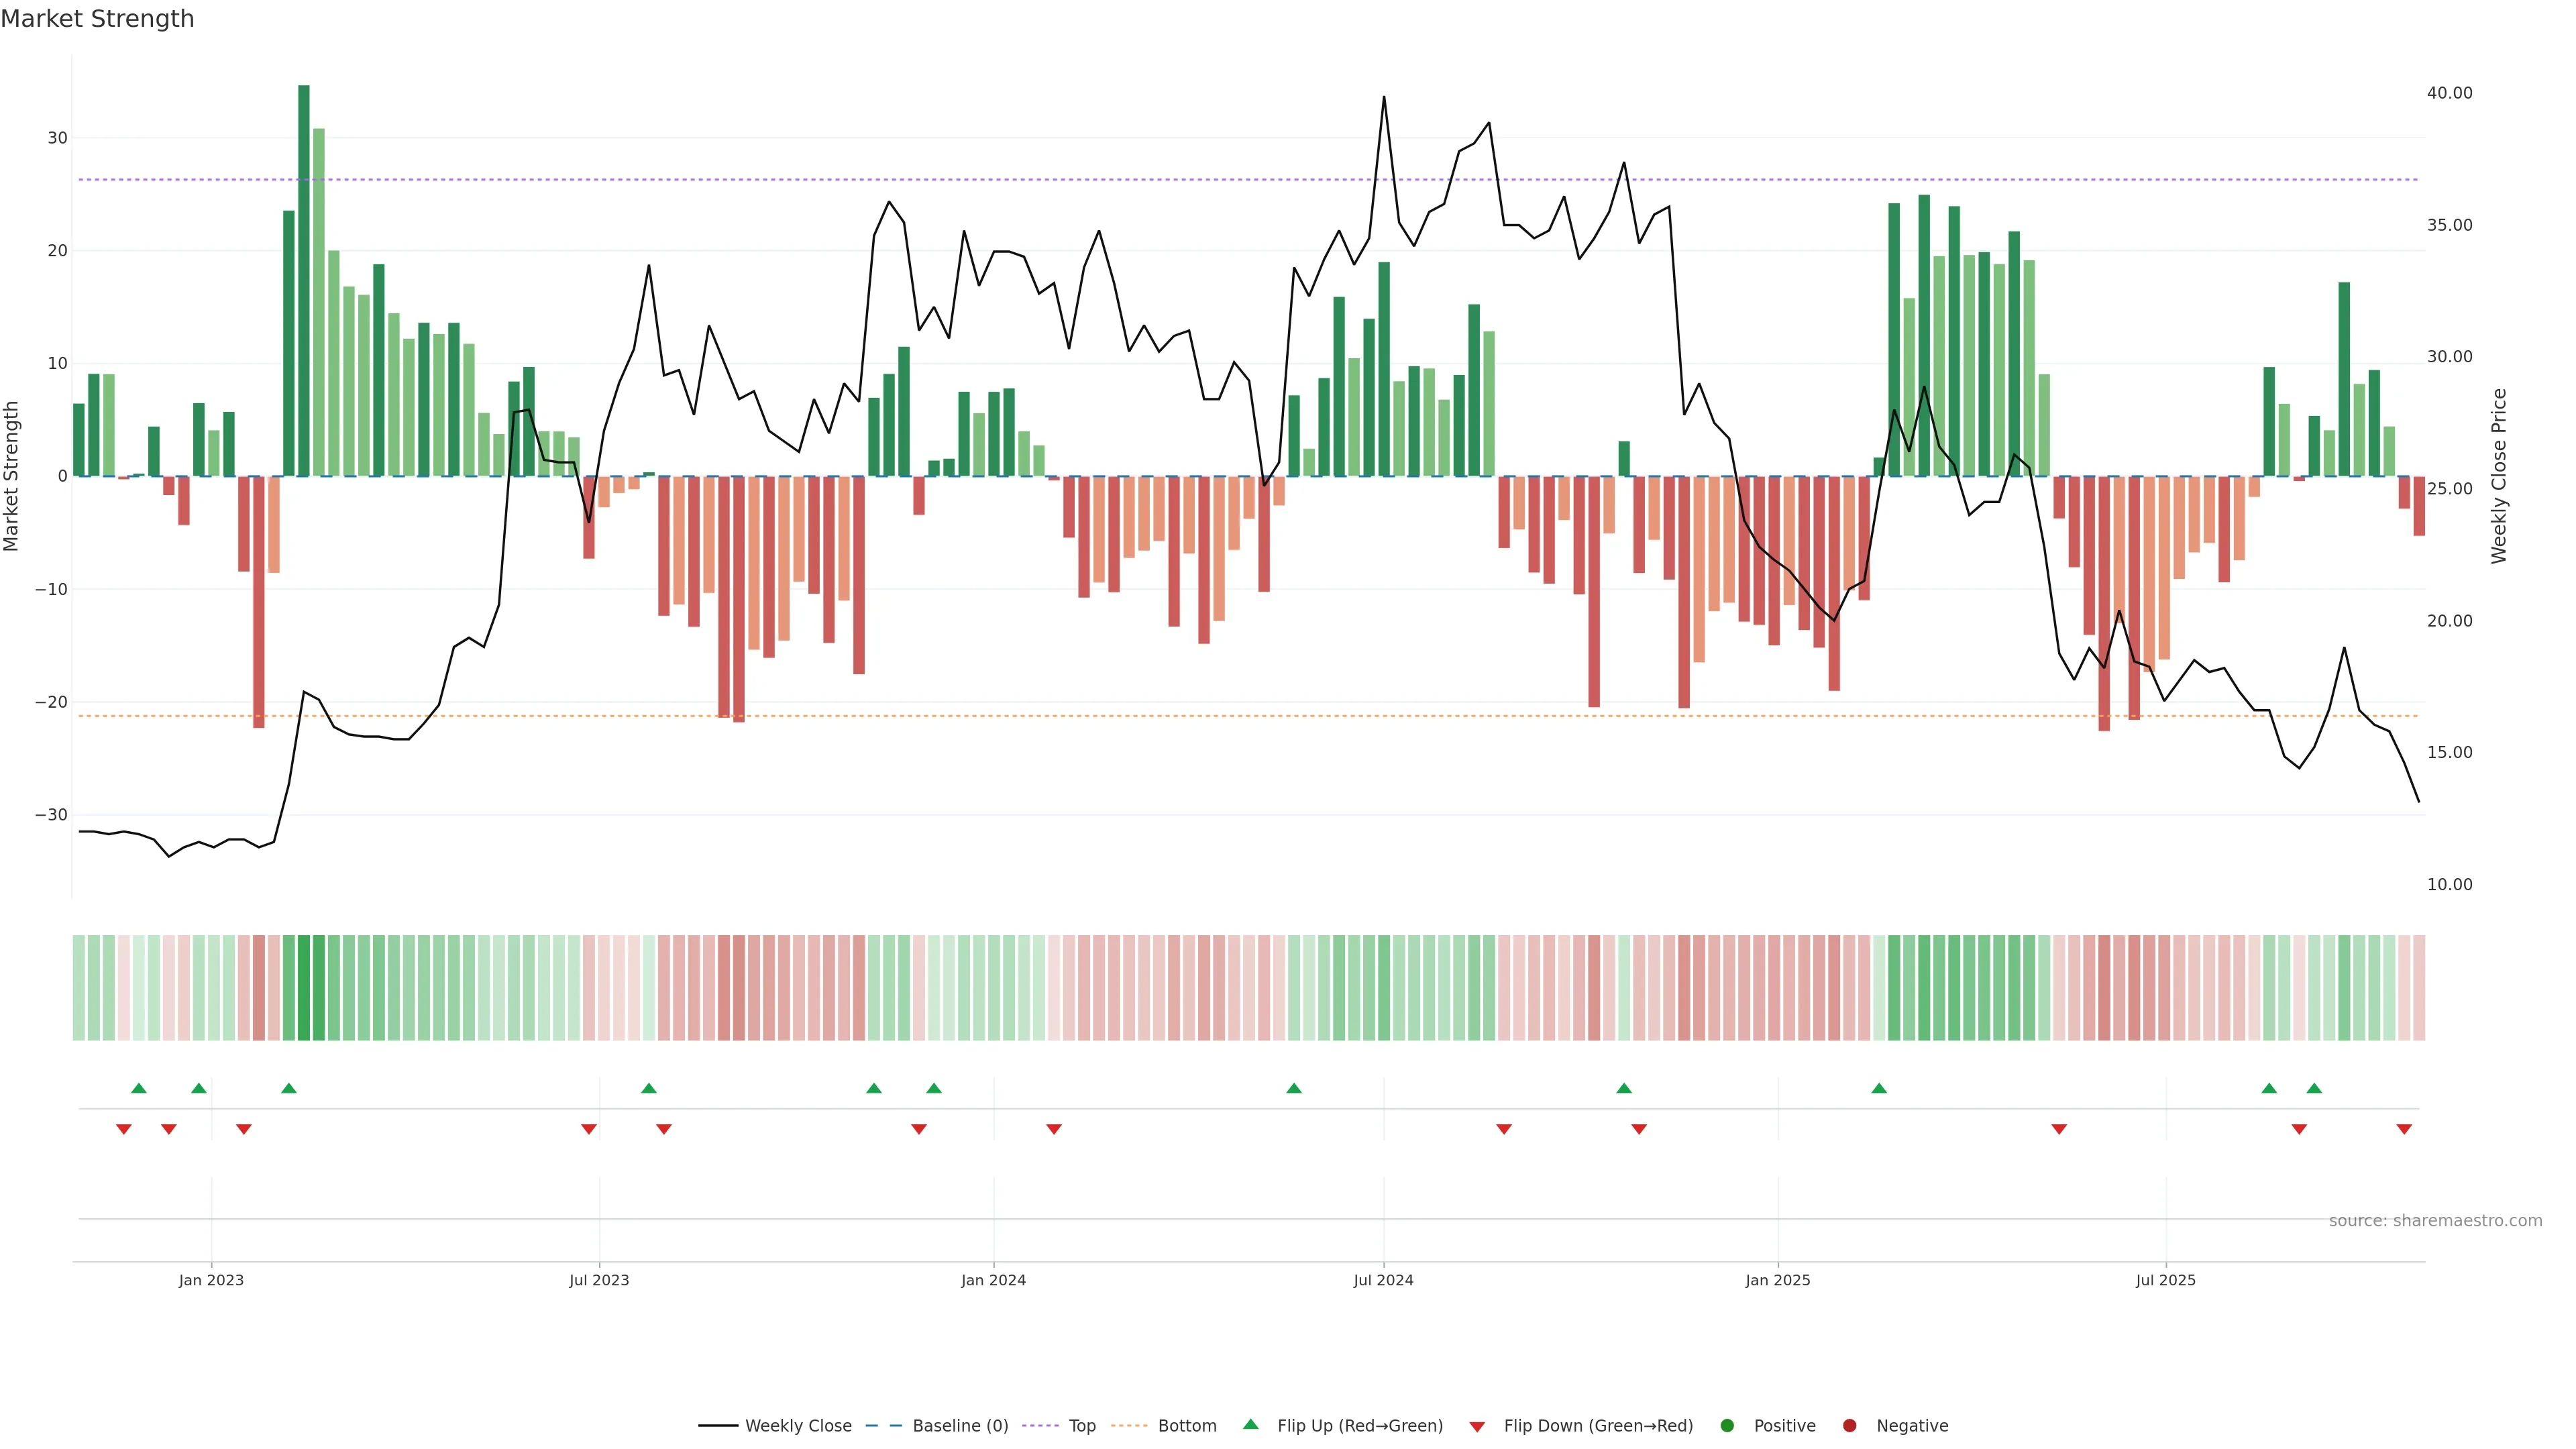This screenshot has width=2576, height=1449.
Task: Click green flip-up marker just after Jan 2025
Action: click(1879, 1088)
